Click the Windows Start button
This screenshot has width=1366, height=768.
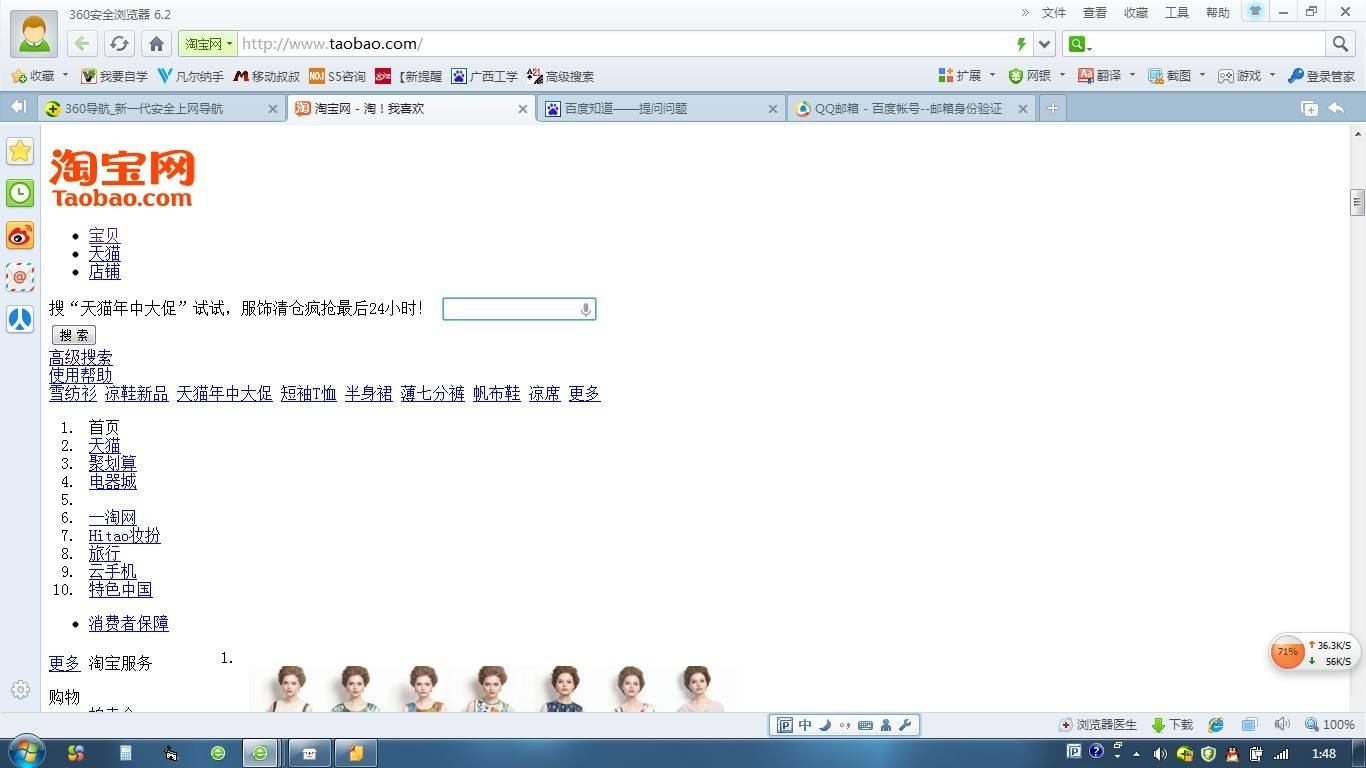coord(26,753)
